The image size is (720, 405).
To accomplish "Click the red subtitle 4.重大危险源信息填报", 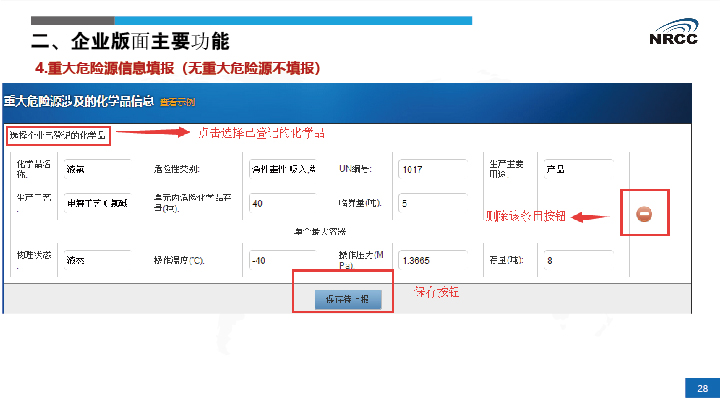I will (177, 68).
